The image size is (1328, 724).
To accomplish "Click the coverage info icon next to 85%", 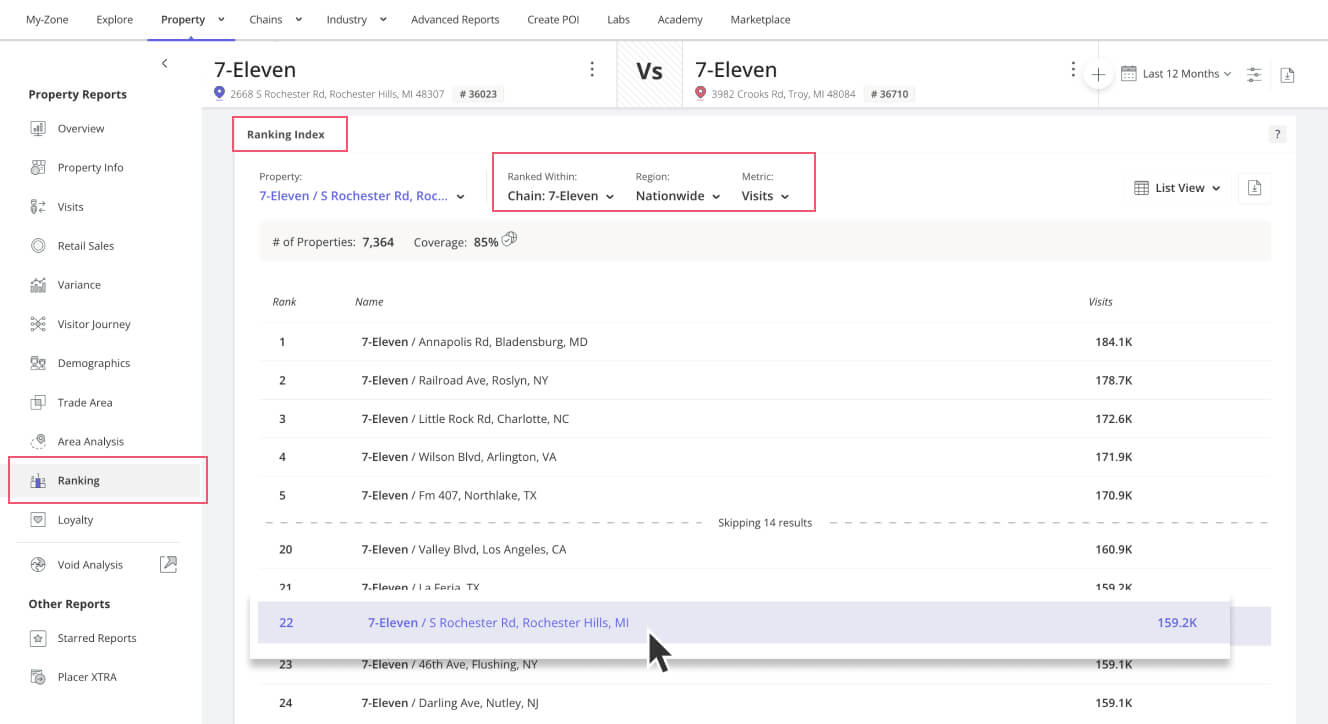I will click(x=509, y=239).
